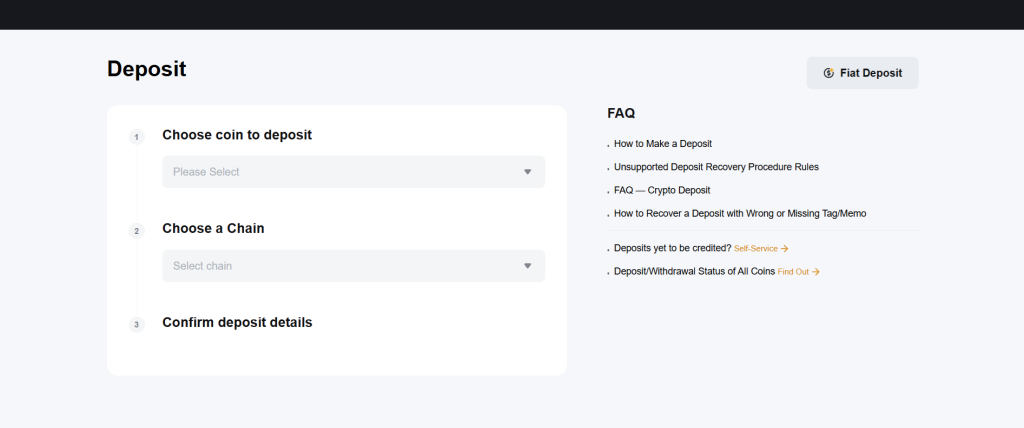The width and height of the screenshot is (1024, 428).
Task: Click the arrow on the coin selector
Action: click(528, 172)
